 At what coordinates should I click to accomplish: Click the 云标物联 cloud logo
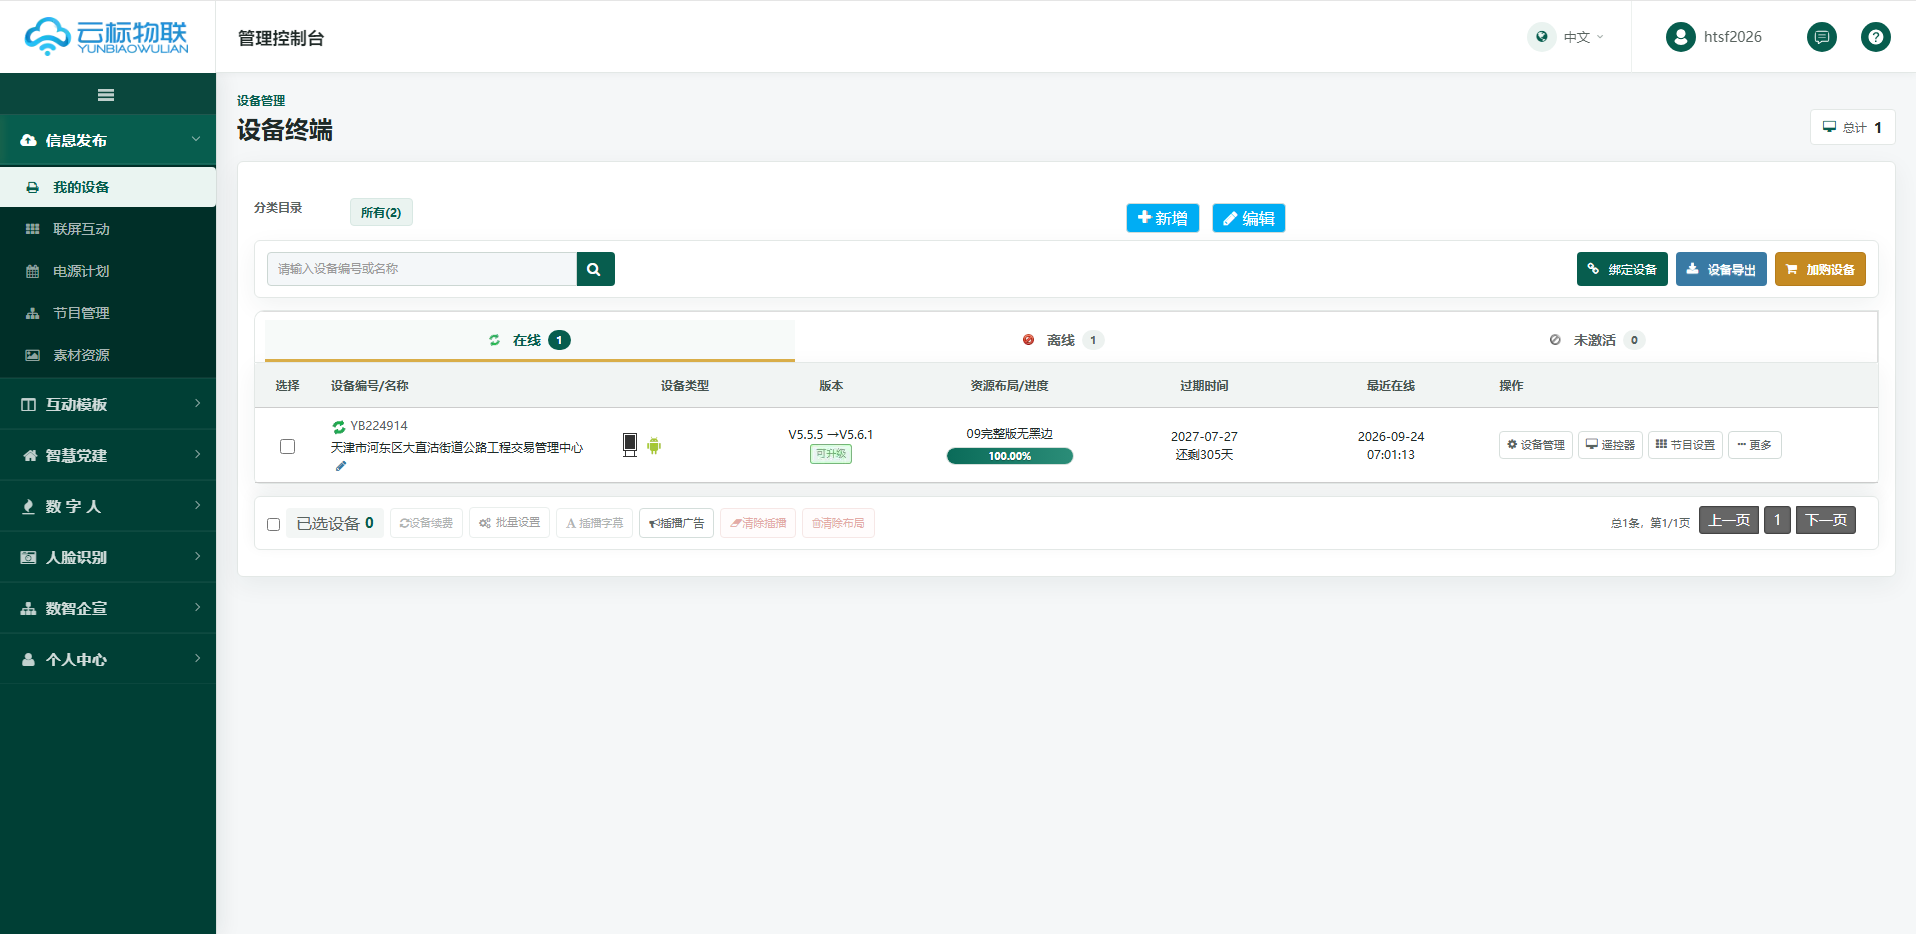point(106,36)
